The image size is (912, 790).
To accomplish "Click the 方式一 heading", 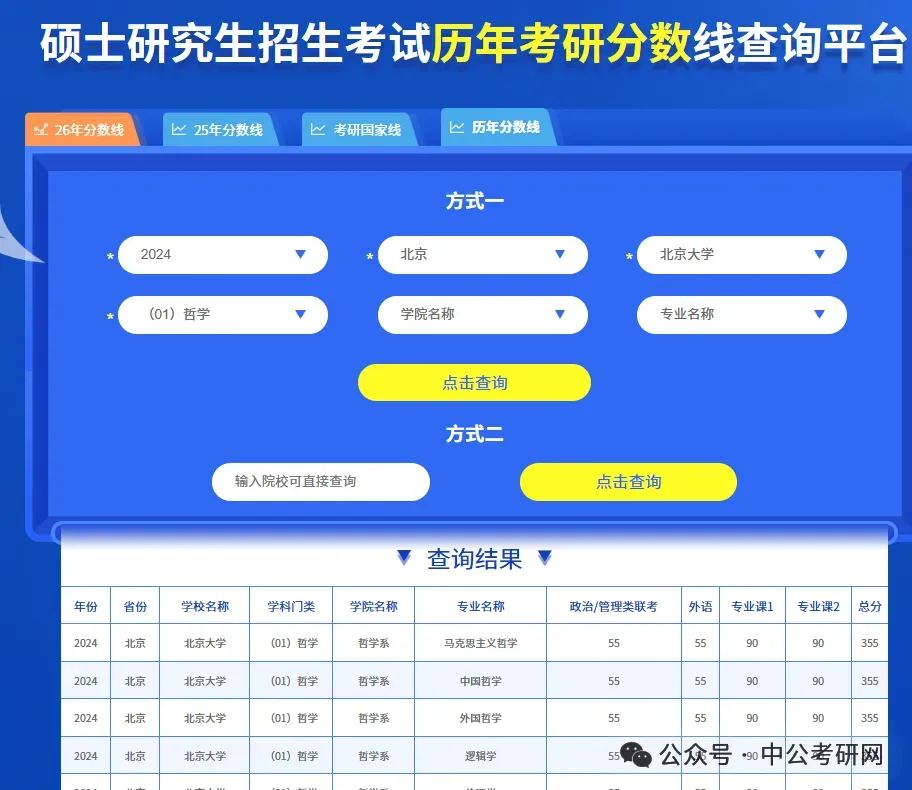I will [x=475, y=201].
